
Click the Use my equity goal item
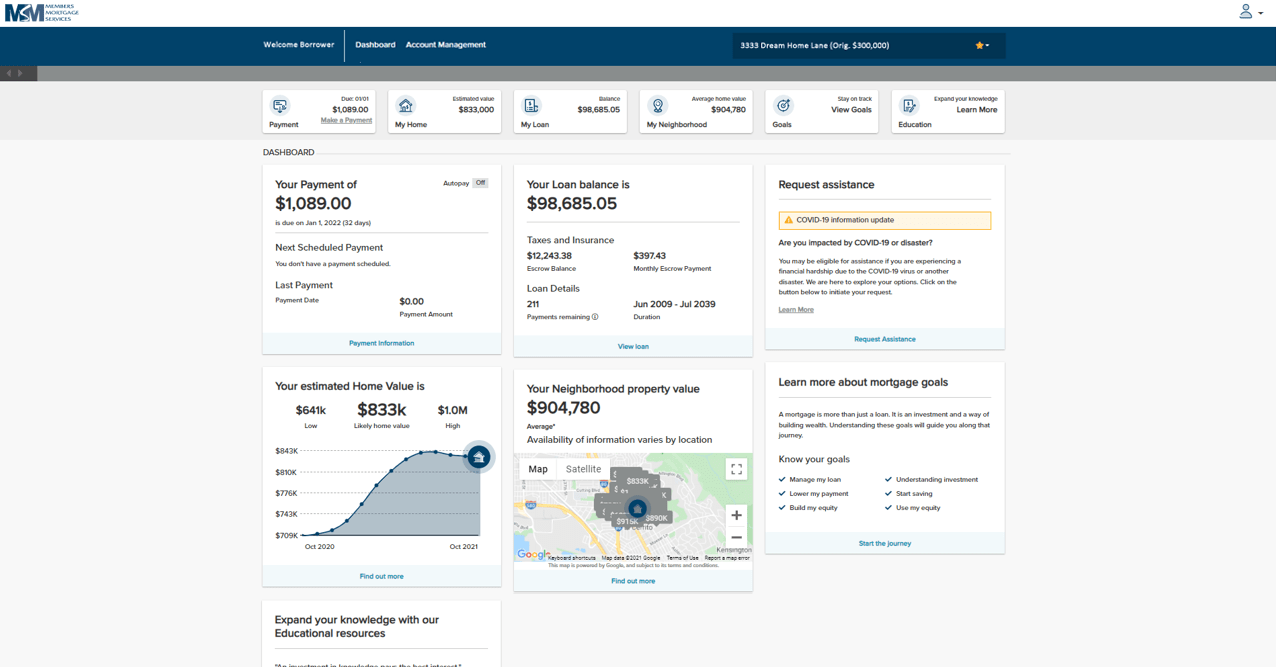(913, 508)
